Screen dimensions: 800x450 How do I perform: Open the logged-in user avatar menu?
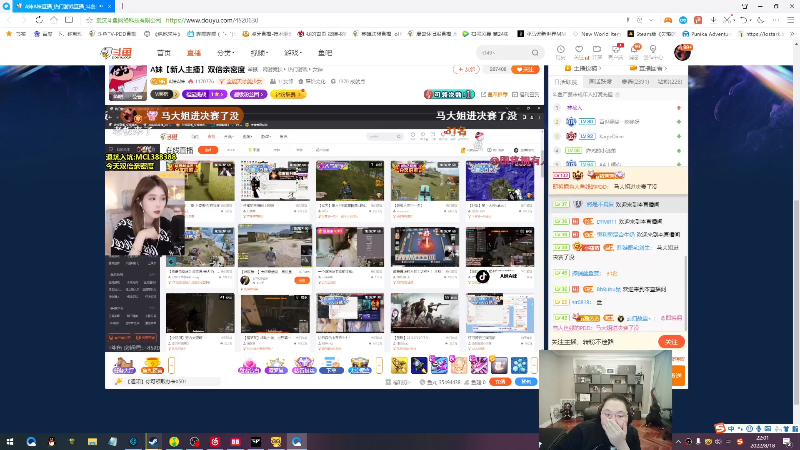coord(682,52)
